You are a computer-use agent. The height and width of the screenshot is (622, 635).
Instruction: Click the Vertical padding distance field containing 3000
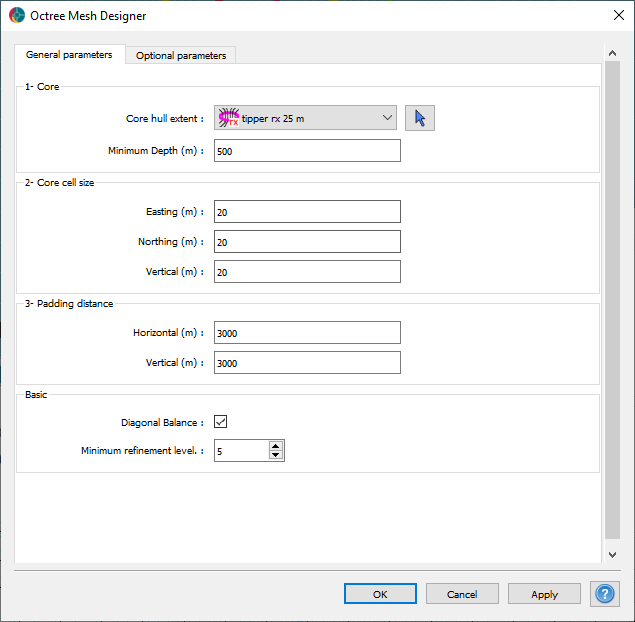coord(307,362)
